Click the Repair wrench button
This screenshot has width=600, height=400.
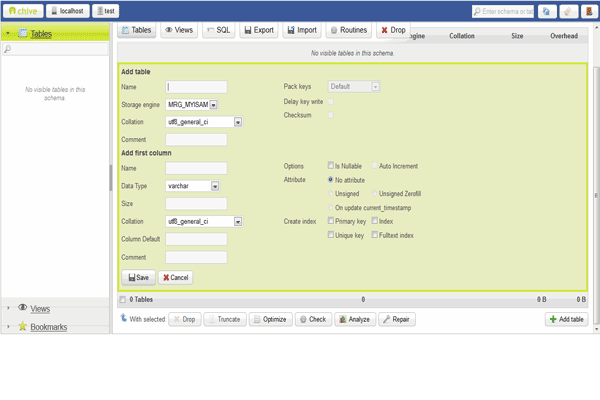click(x=395, y=319)
